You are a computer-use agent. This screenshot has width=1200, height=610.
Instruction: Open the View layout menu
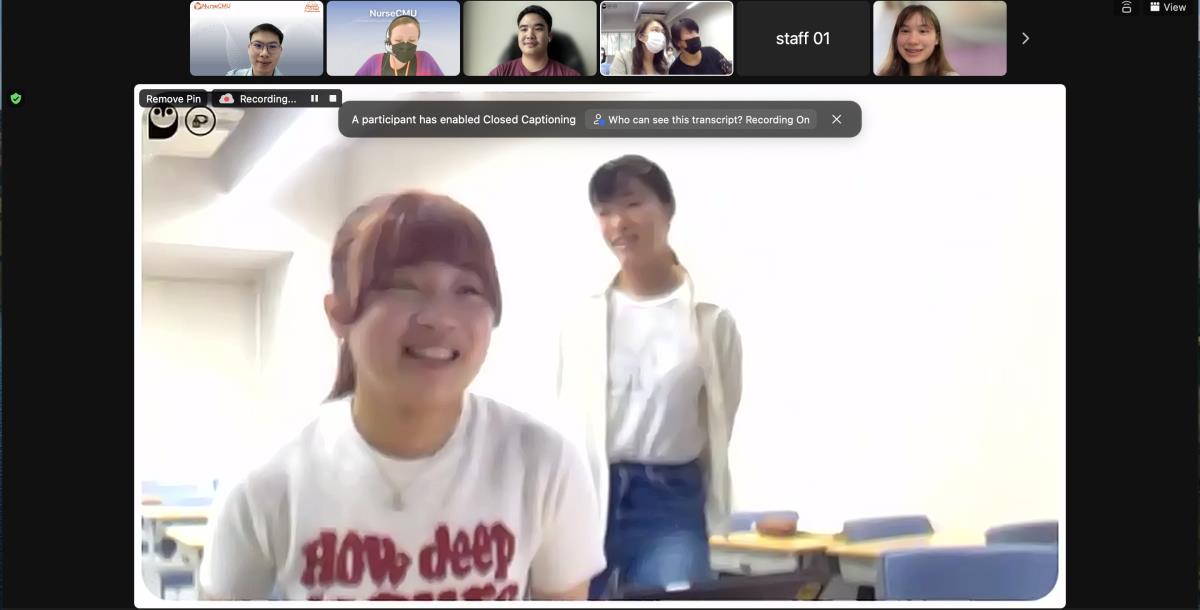[1168, 7]
